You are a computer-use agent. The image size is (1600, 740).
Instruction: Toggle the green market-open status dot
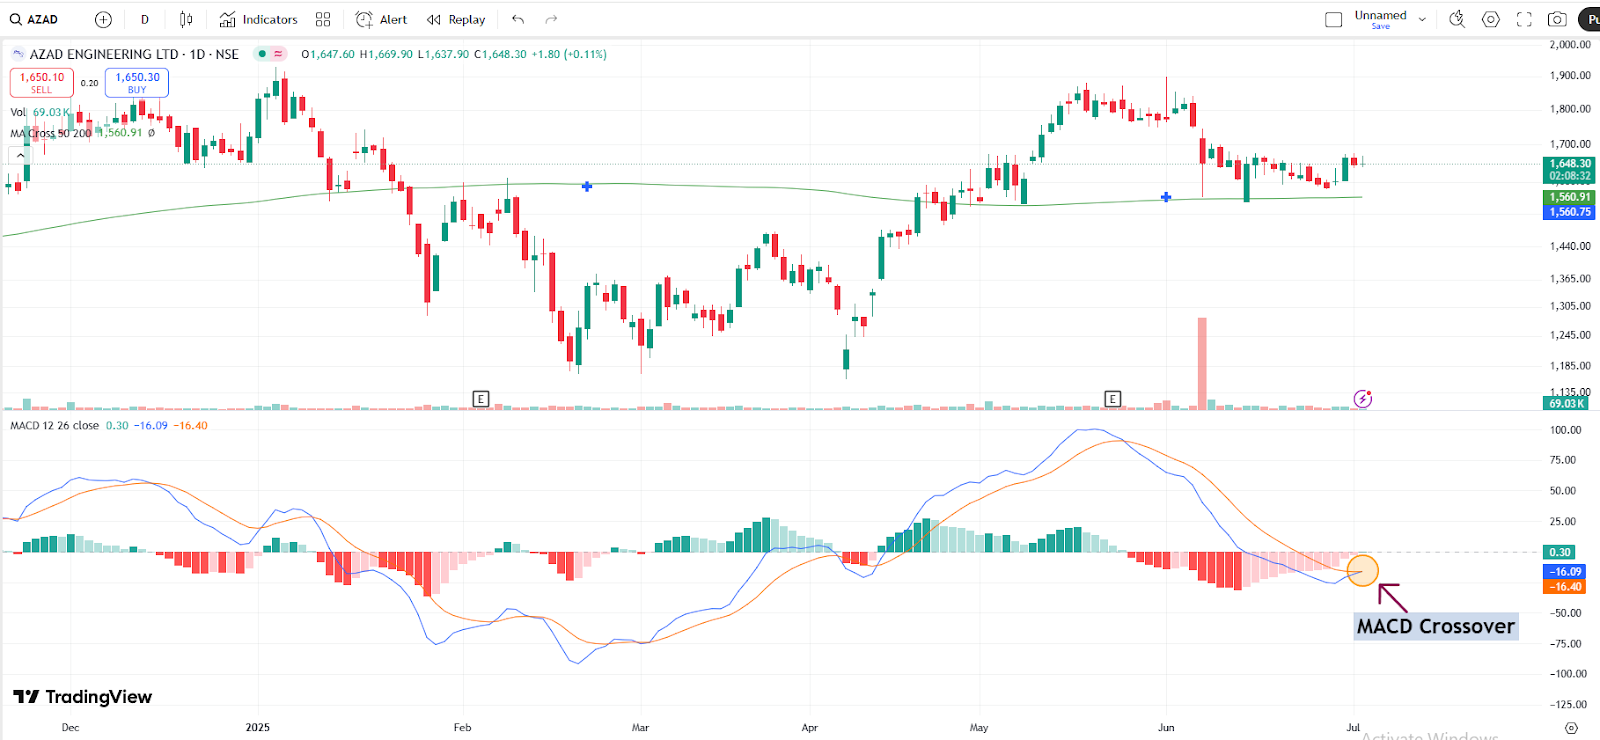(x=262, y=54)
